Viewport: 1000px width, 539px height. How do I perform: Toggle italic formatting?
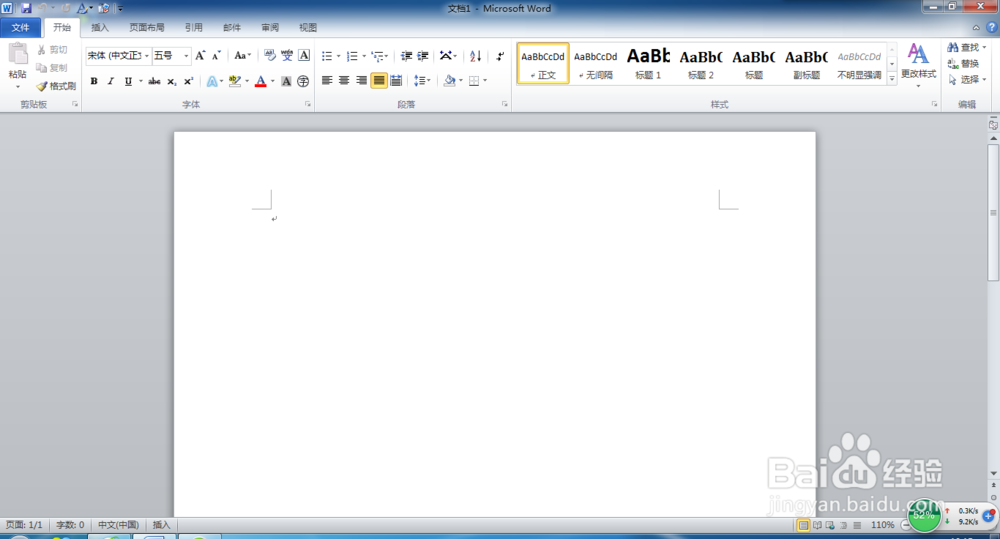click(110, 82)
